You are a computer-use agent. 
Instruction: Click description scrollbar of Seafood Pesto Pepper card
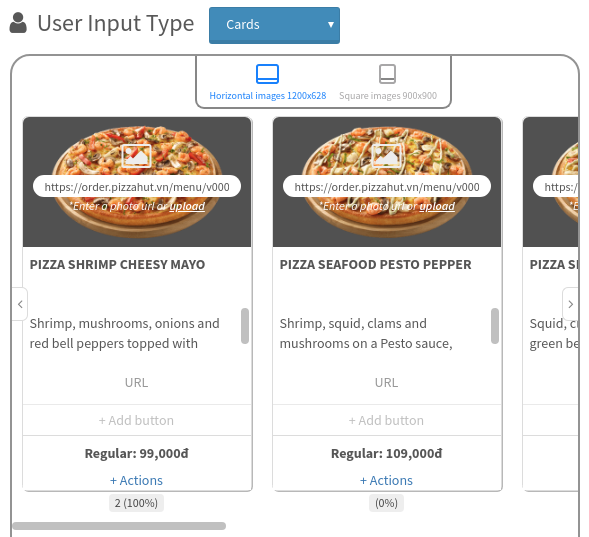point(495,326)
